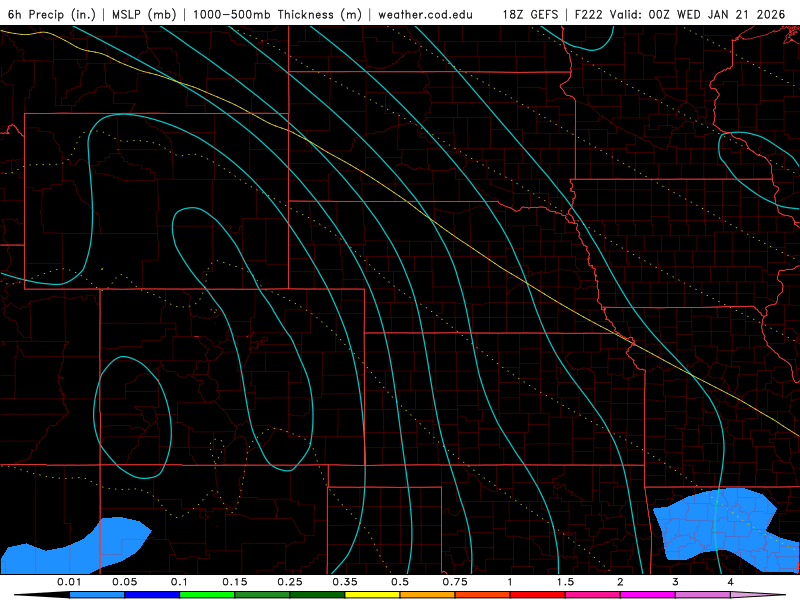Screen dimensions: 800x600
Task: Click the '0.75' legend value
Action: [455, 582]
